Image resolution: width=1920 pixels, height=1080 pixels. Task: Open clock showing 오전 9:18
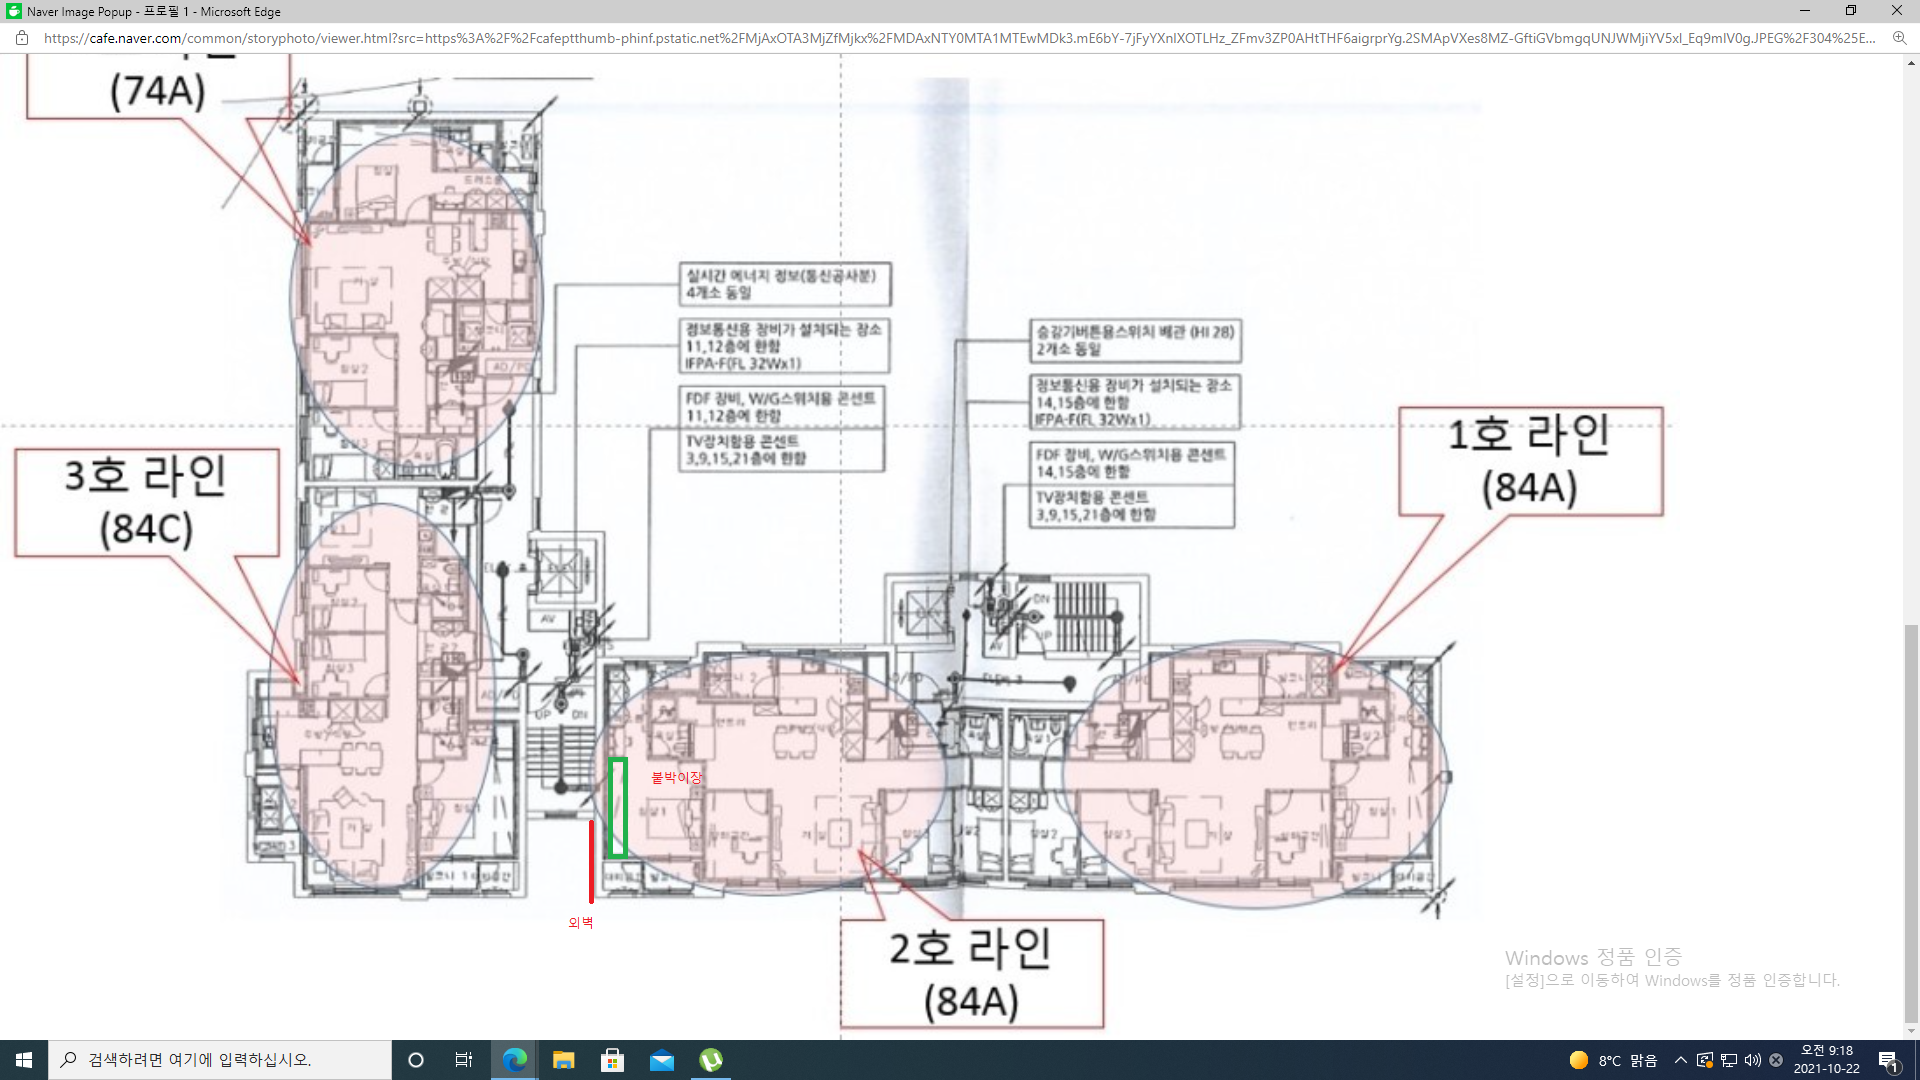pos(1826,1060)
